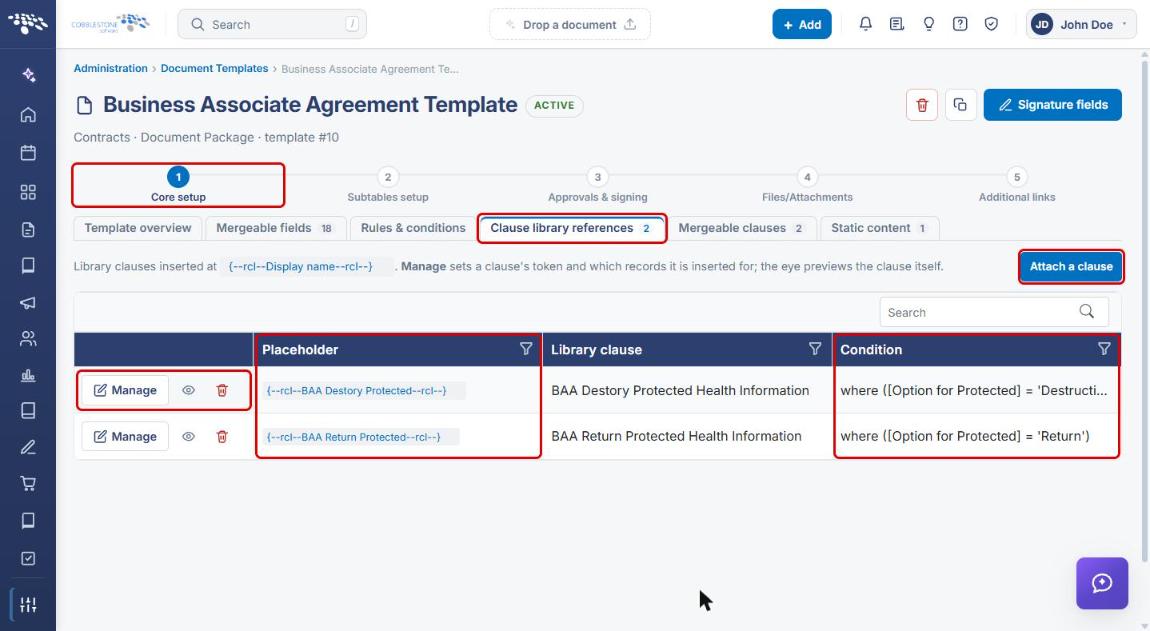
Task: Delete the BAA Return Protected clause row
Action: coord(222,437)
